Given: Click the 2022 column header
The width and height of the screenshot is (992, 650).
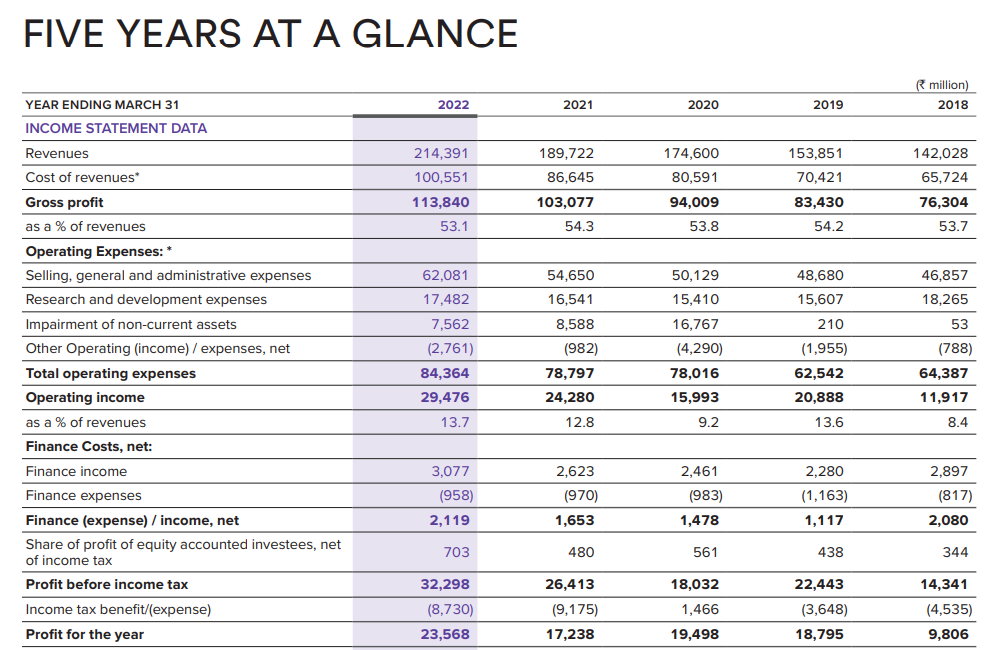Looking at the screenshot, I should point(453,105).
